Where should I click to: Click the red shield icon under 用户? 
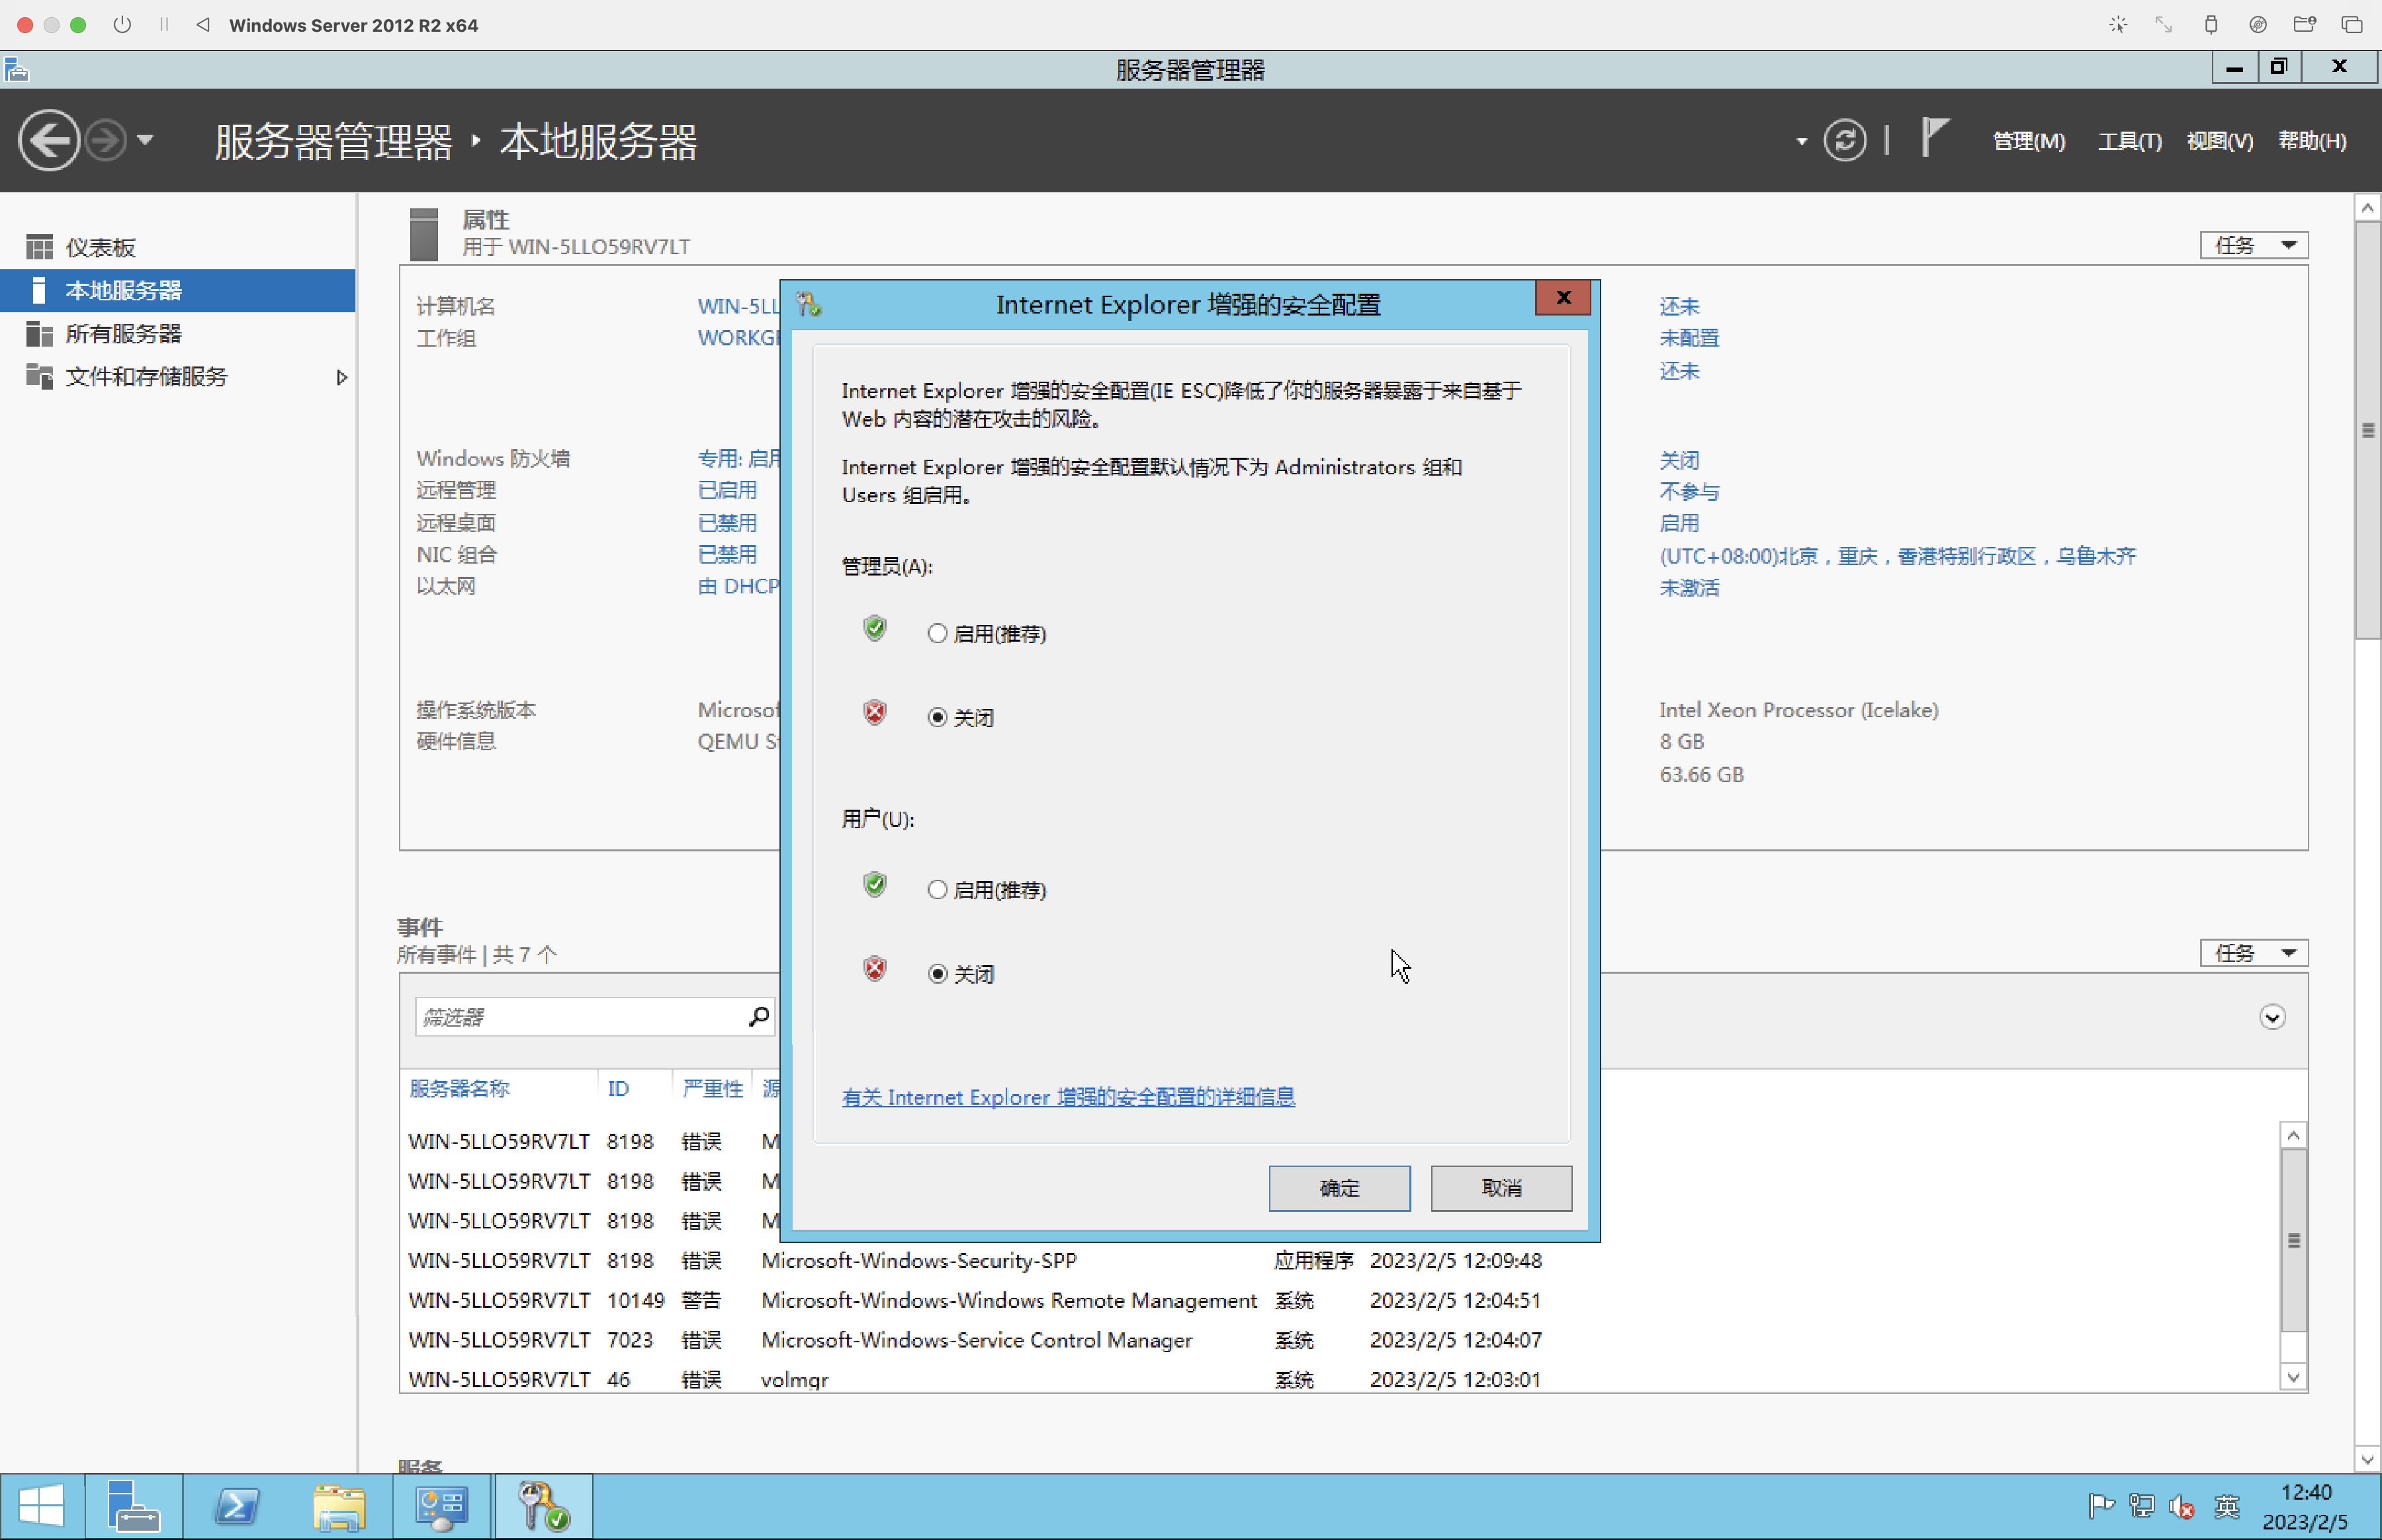click(x=875, y=968)
